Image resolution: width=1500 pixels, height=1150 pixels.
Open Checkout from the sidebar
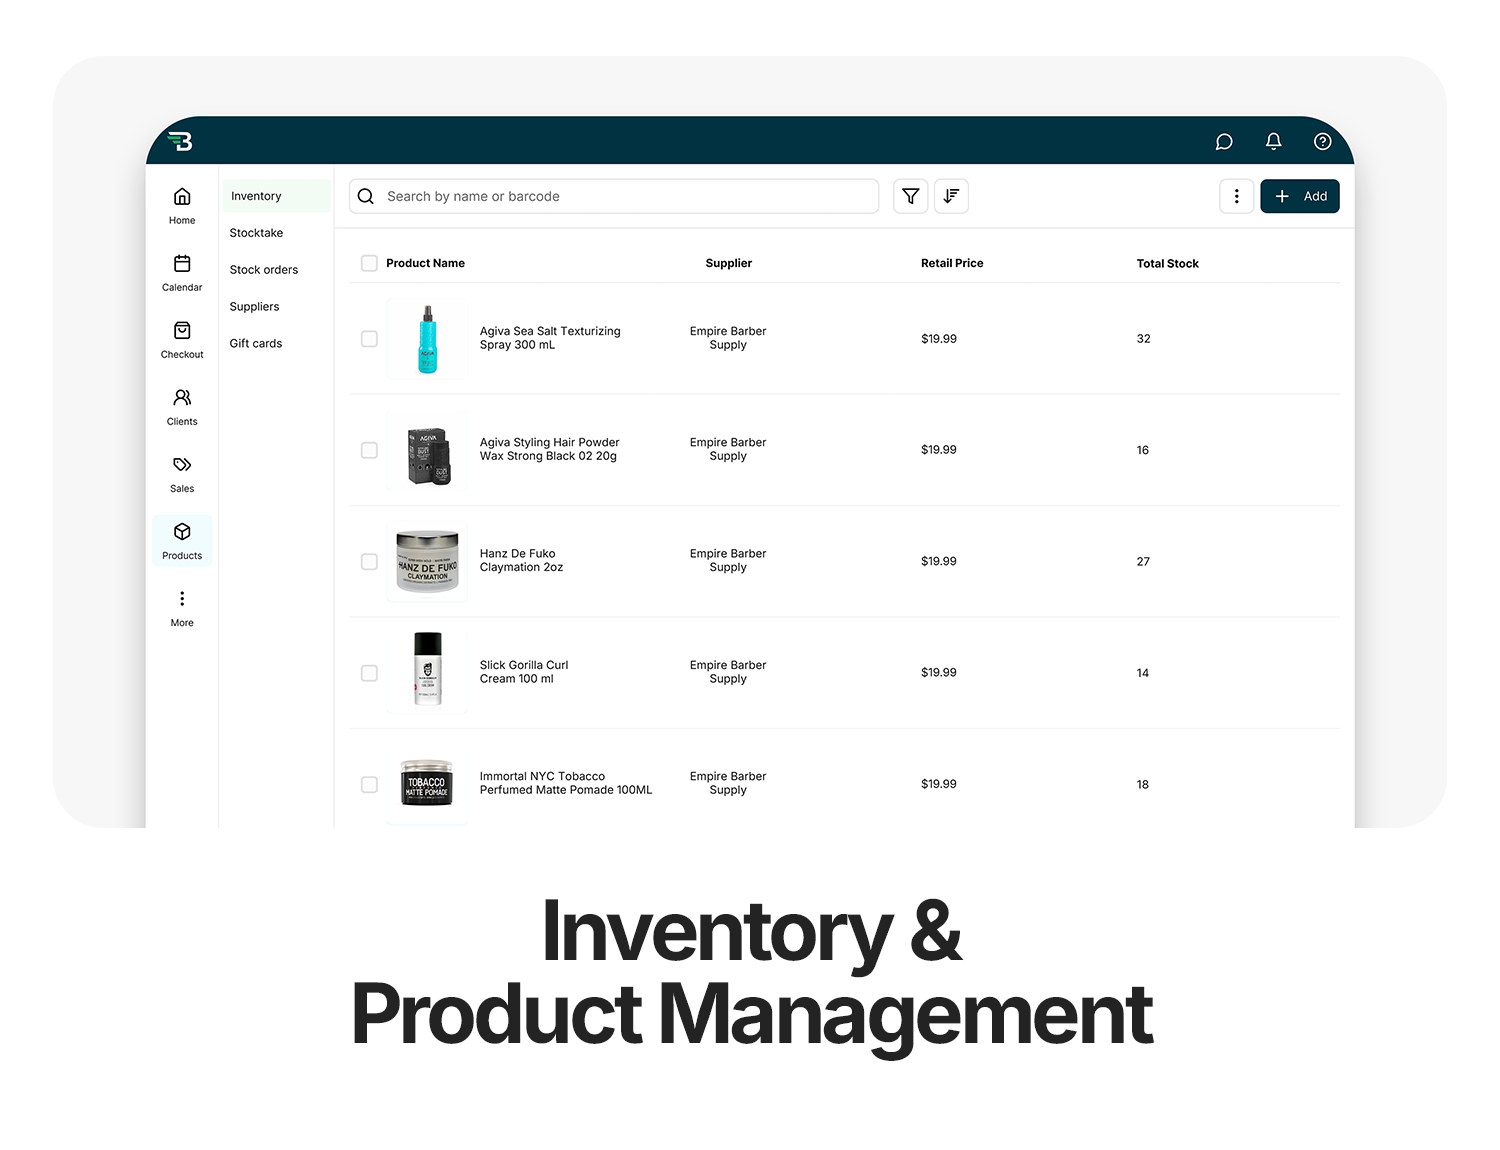(x=182, y=339)
